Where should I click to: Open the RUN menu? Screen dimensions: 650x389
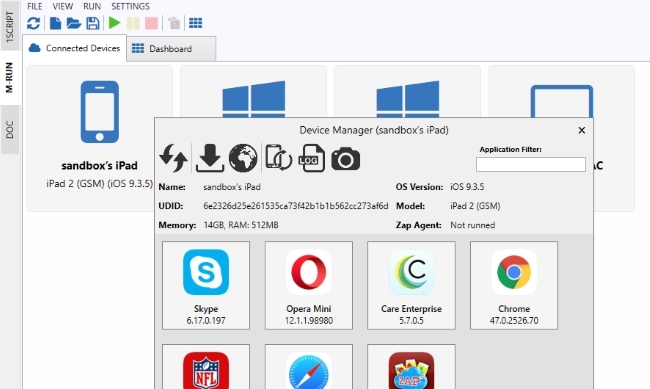[92, 6]
